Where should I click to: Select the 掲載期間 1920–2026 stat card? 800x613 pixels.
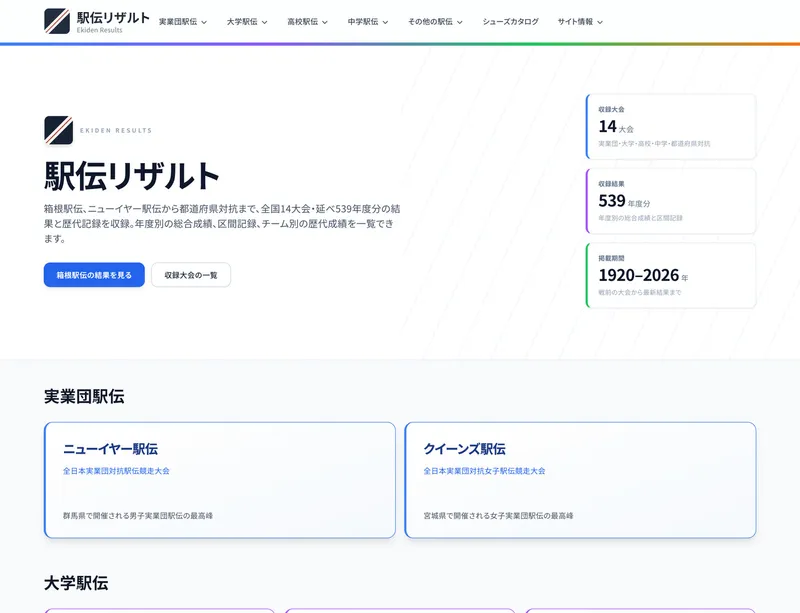point(671,275)
